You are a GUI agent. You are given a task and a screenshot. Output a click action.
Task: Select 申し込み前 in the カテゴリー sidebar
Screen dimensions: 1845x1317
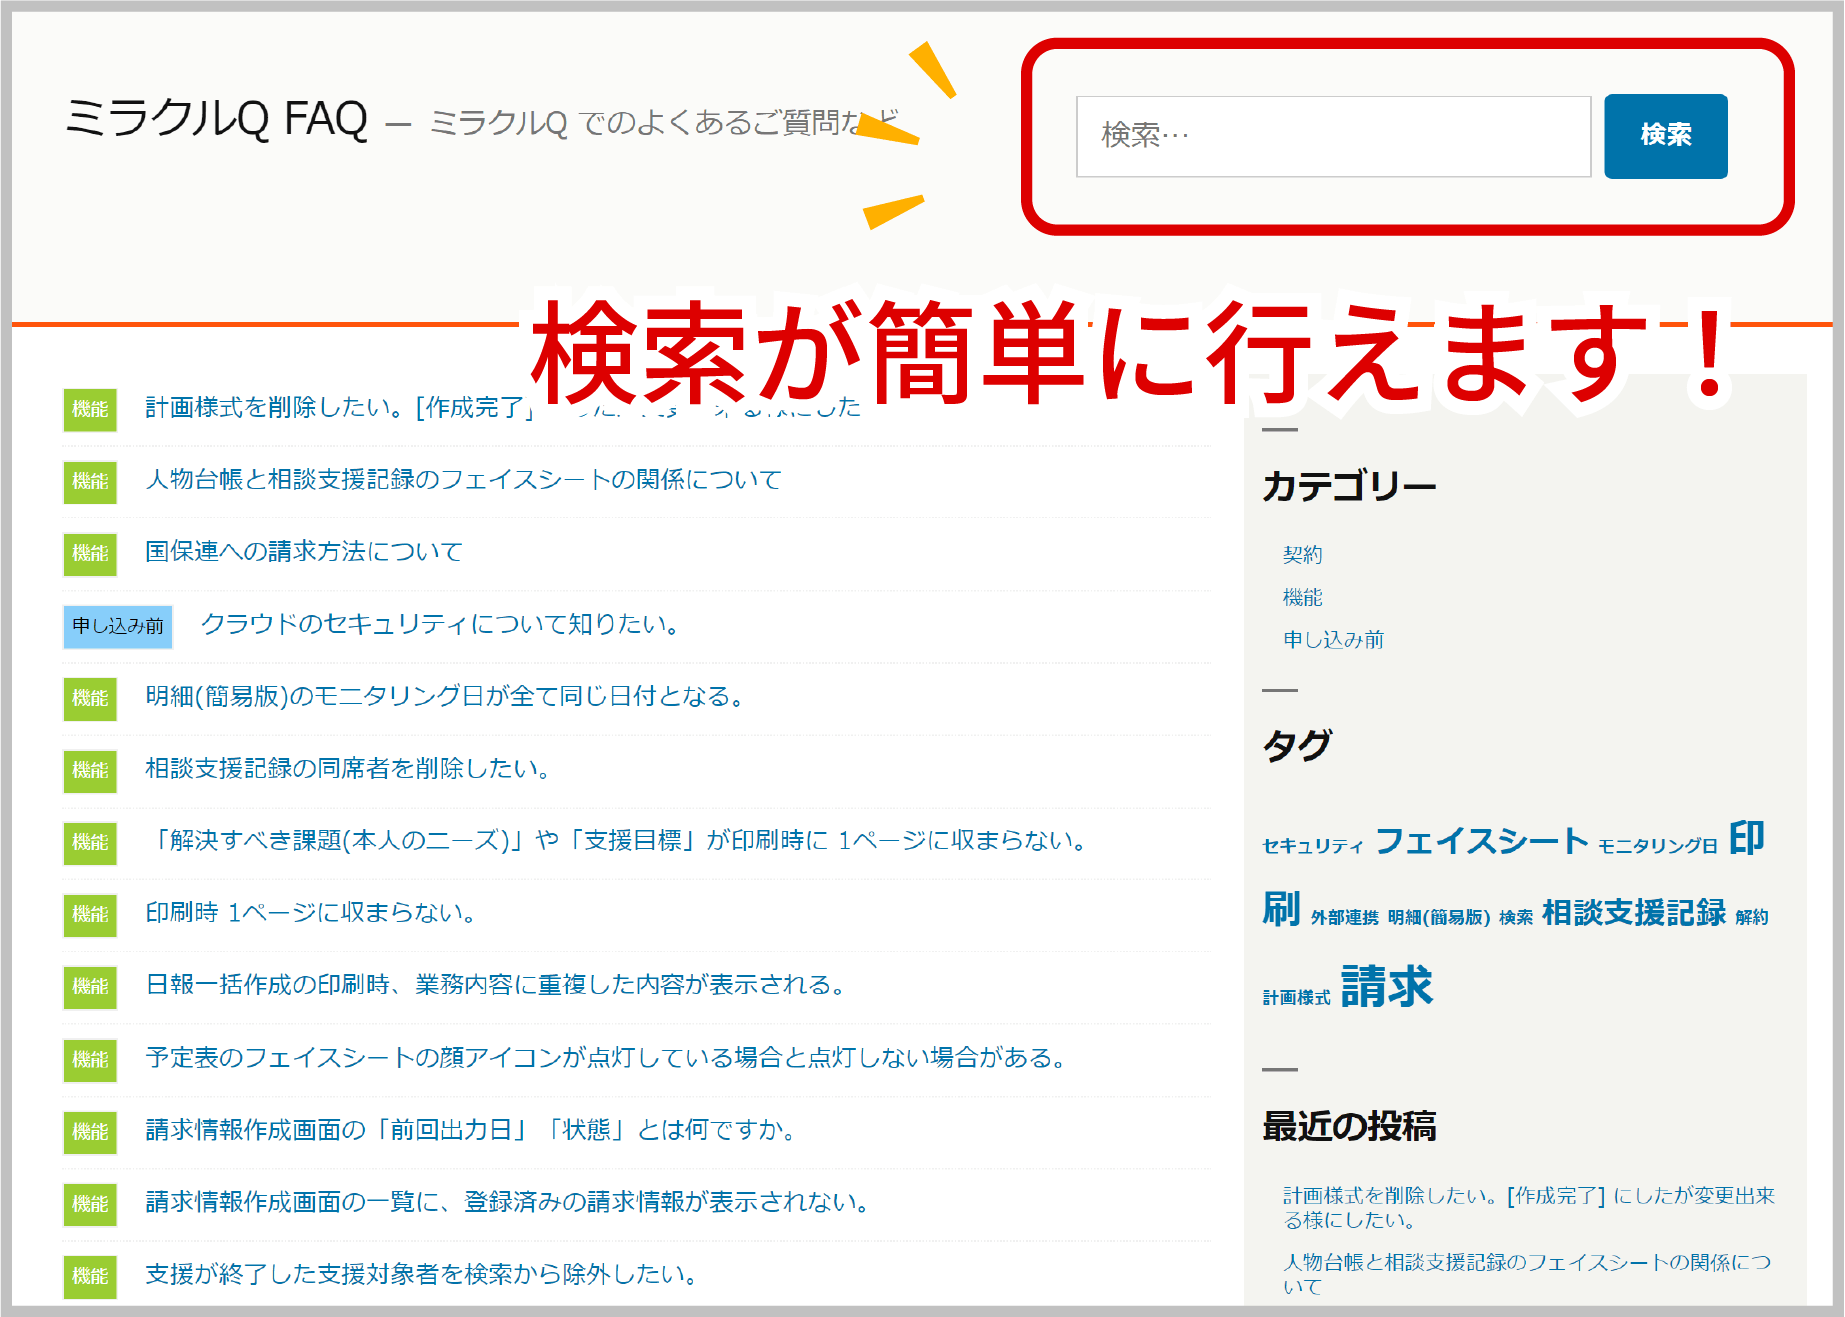point(1333,640)
